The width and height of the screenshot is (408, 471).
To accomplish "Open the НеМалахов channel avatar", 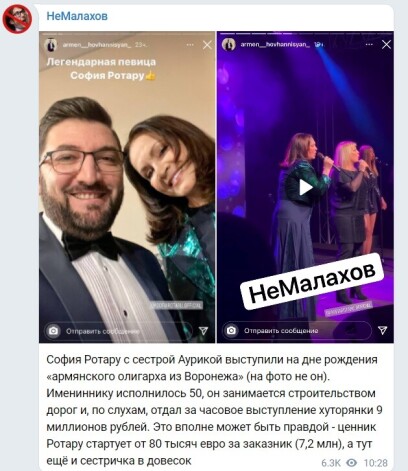I will click(x=17, y=19).
